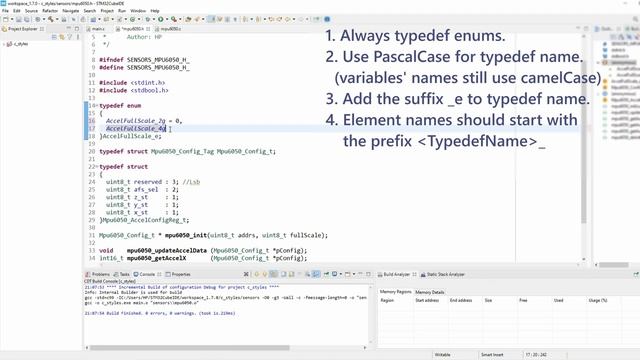Click the Save icon in main toolbar

(19, 19)
